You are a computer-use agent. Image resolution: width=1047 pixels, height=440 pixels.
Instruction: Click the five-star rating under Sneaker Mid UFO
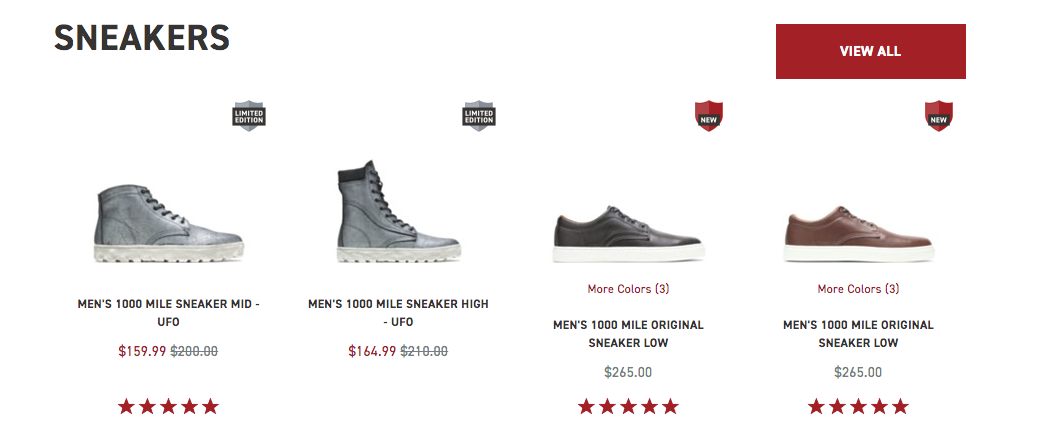coord(168,406)
